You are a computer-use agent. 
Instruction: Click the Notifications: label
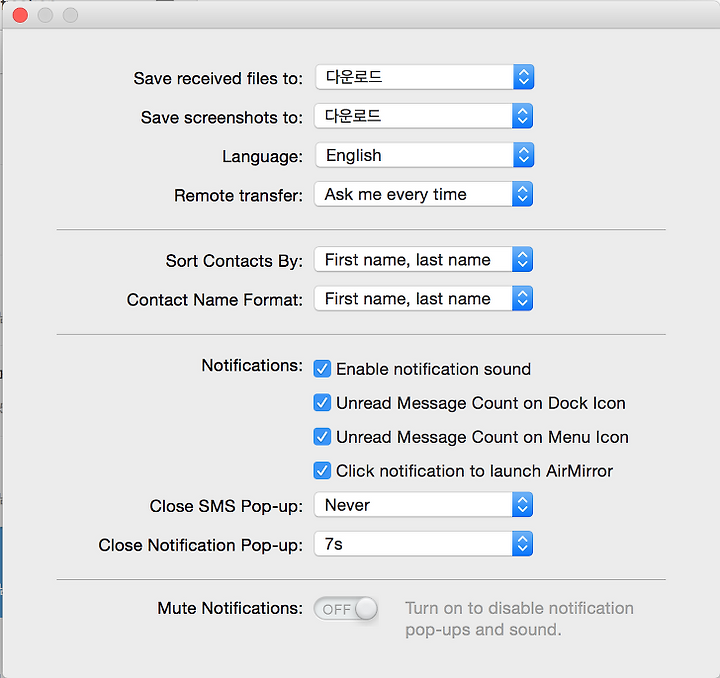tap(252, 365)
